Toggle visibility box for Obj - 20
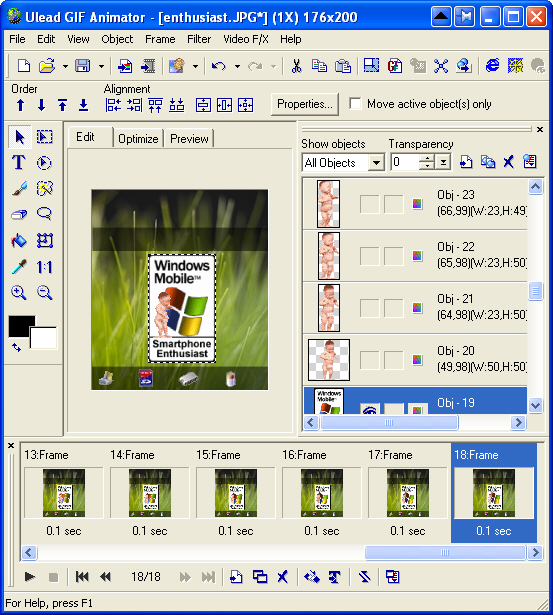This screenshot has width=553, height=615. pyautogui.click(x=369, y=360)
